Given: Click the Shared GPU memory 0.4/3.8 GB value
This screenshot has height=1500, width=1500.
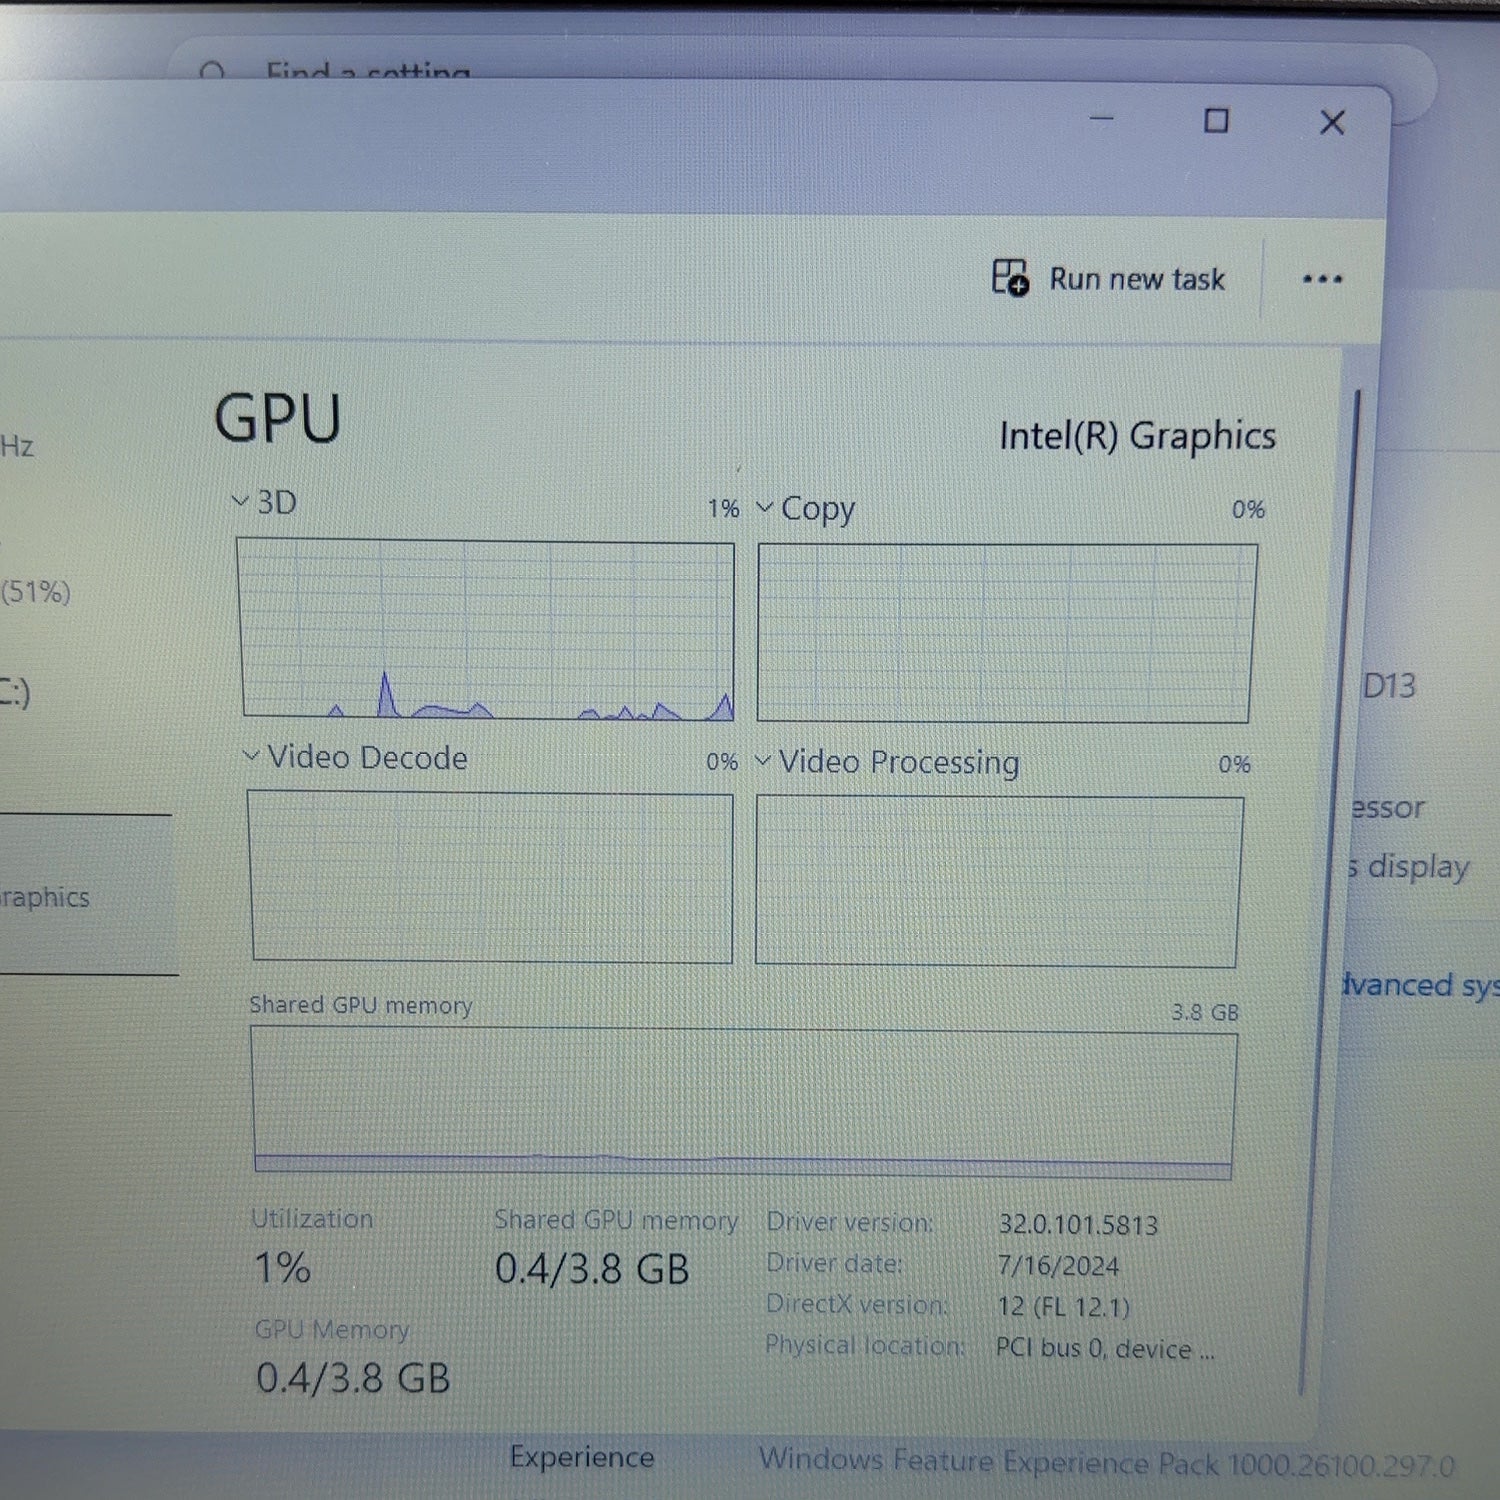Looking at the screenshot, I should coord(592,1269).
